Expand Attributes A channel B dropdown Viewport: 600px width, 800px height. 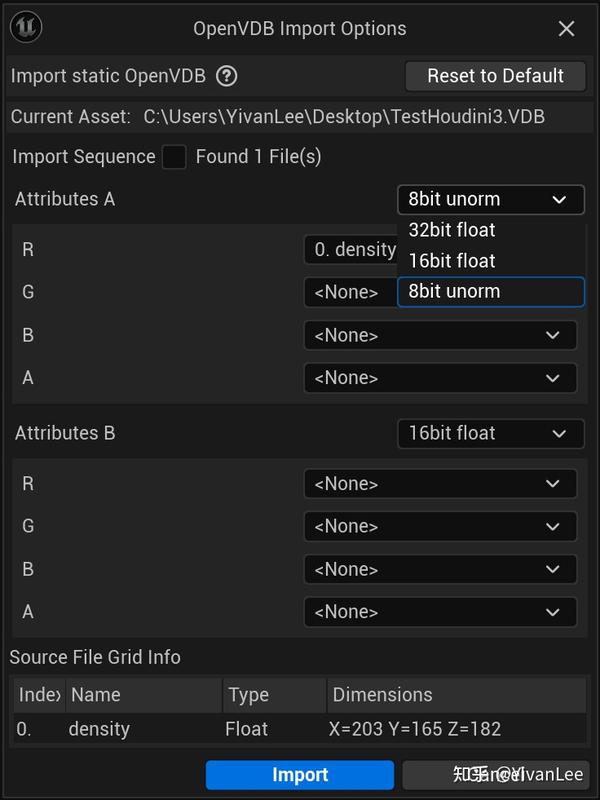pyautogui.click(x=440, y=335)
